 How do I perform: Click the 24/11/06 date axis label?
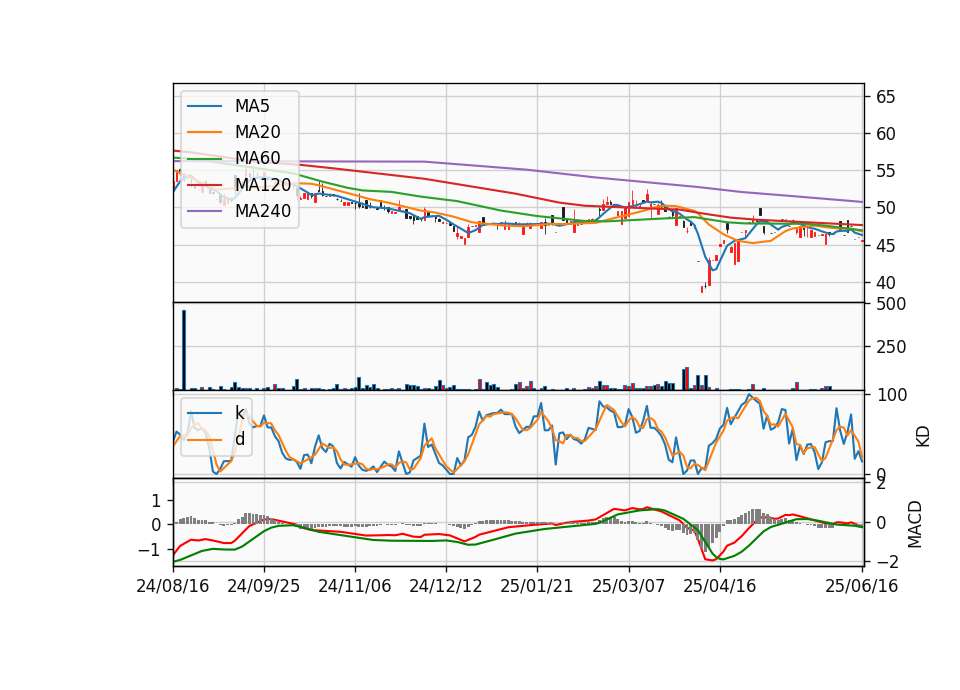(354, 586)
